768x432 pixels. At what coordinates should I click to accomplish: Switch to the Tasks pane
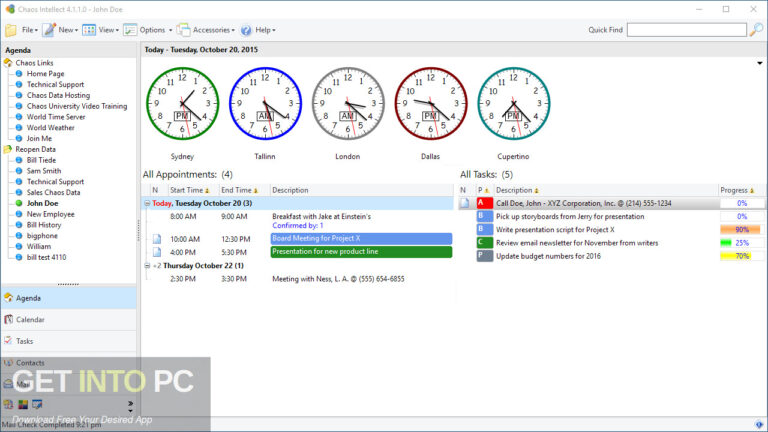pos(69,341)
